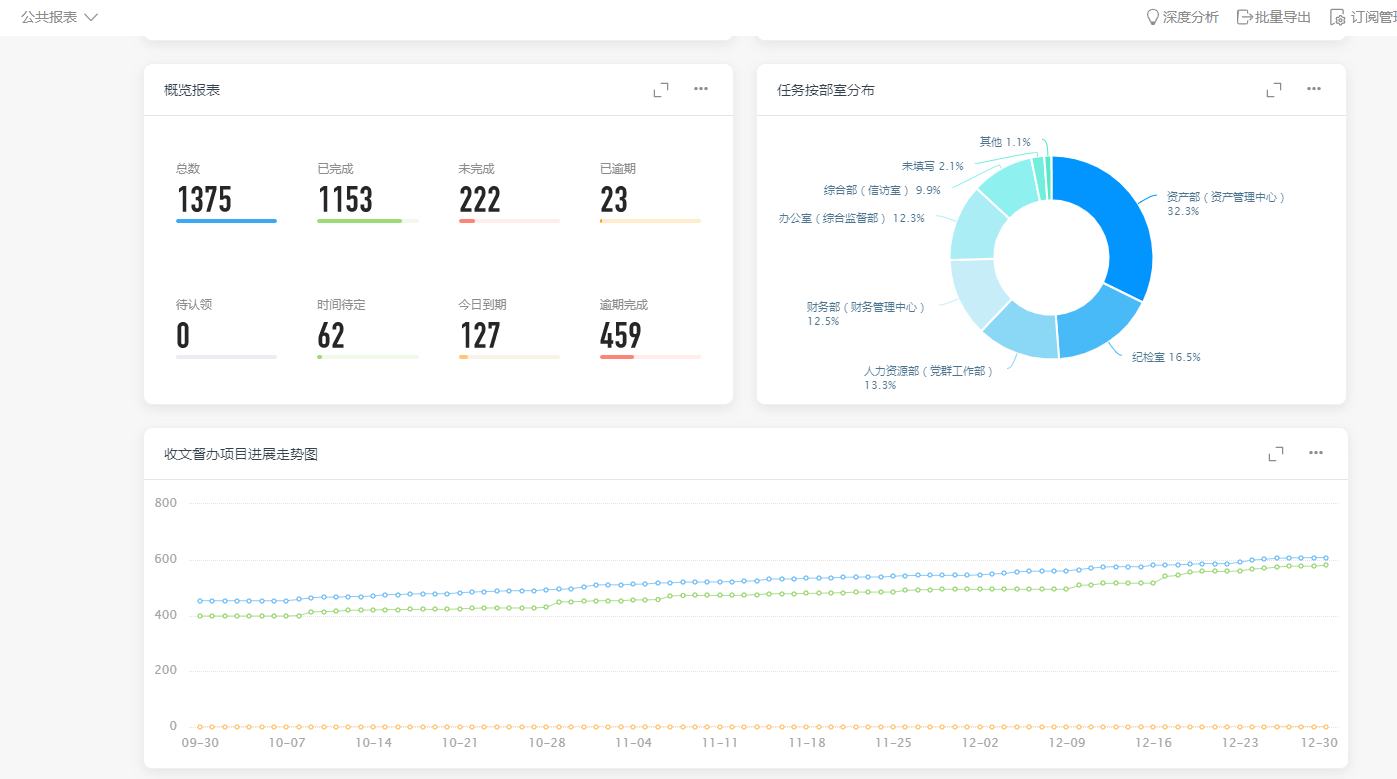Click the 深度分析 lightbulb icon
The height and width of the screenshot is (779, 1397).
(1152, 17)
